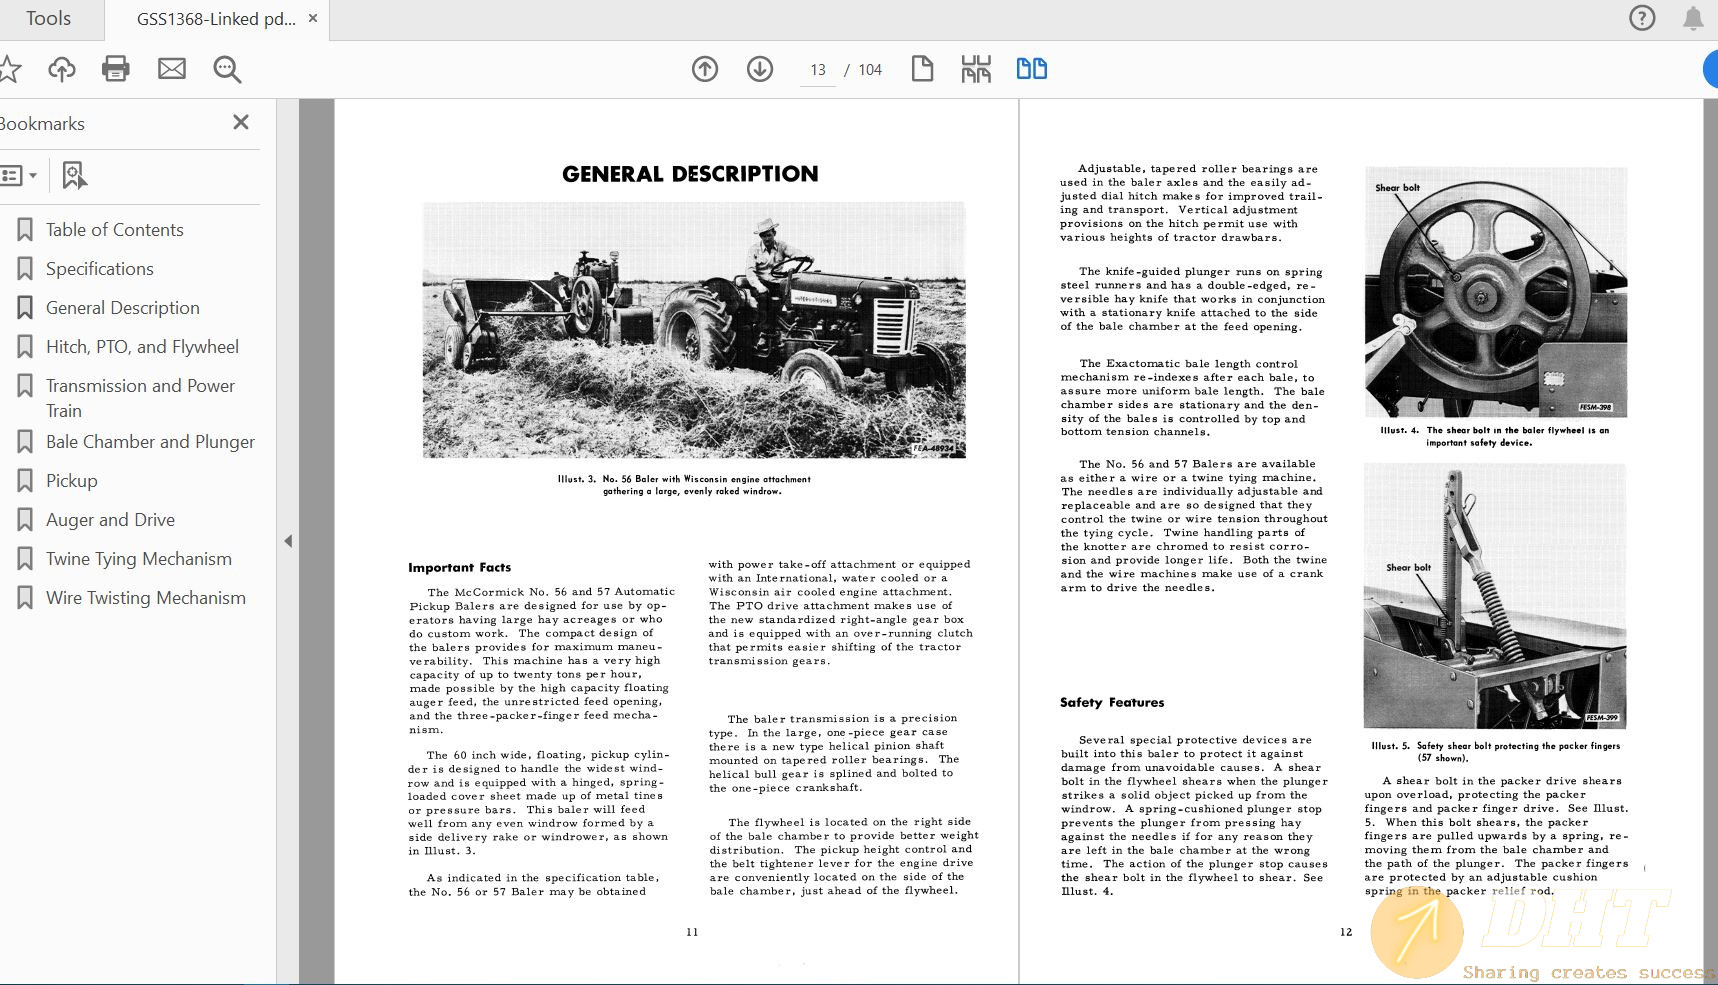Image resolution: width=1718 pixels, height=985 pixels.
Task: Select the GSS1368-Linked pdf document tab
Action: (x=215, y=19)
